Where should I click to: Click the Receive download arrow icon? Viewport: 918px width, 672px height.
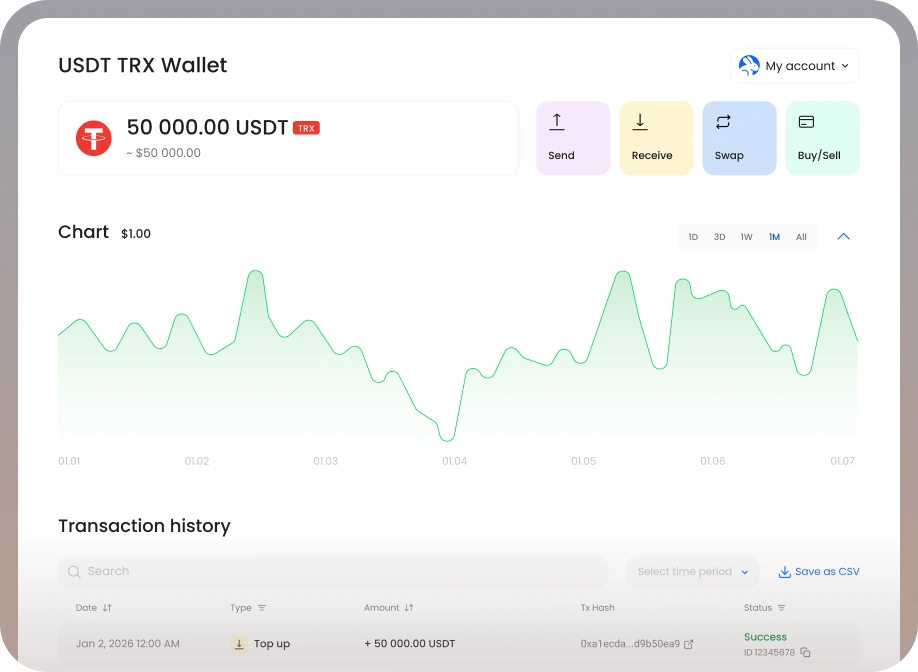click(x=640, y=122)
